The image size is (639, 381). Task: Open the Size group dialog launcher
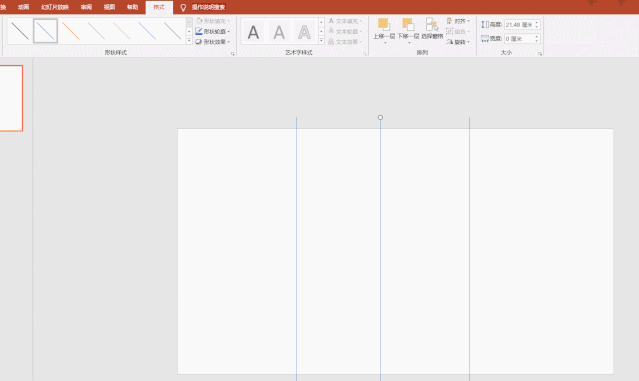point(540,53)
